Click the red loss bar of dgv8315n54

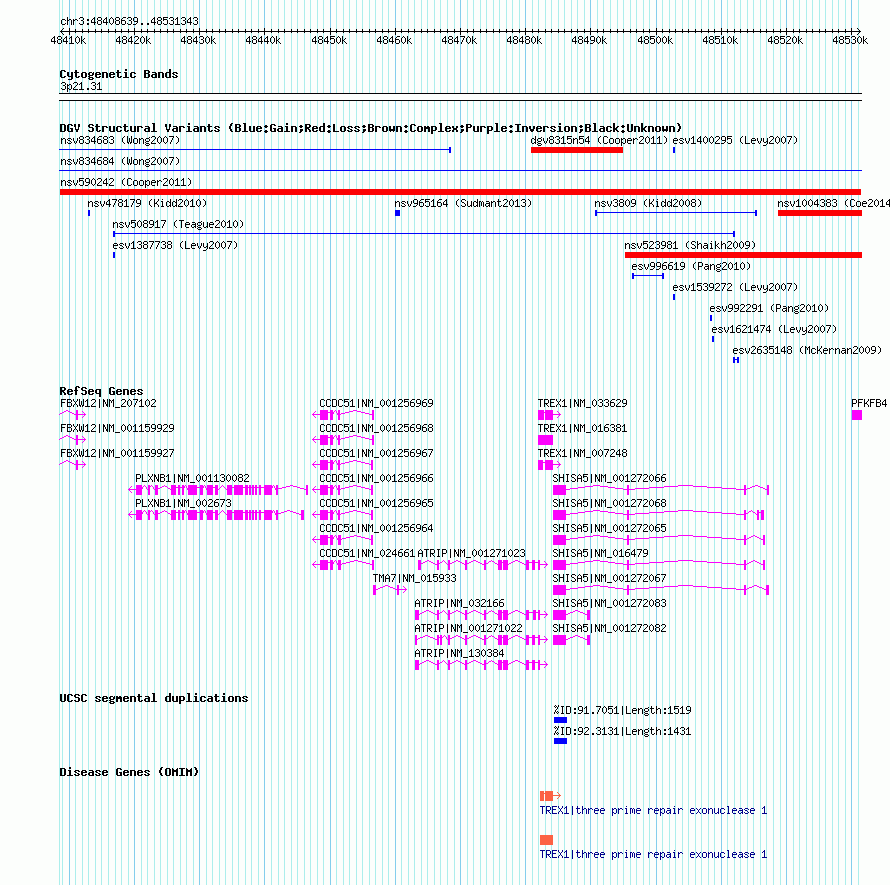coord(577,150)
